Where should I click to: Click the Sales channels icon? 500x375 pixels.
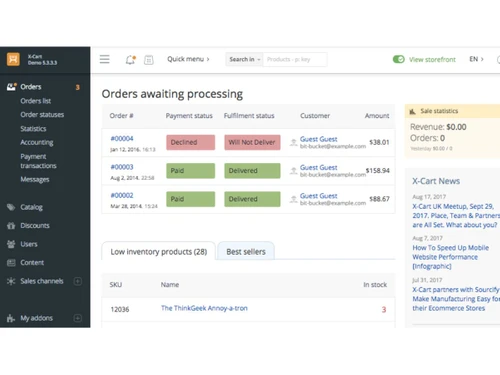click(11, 281)
